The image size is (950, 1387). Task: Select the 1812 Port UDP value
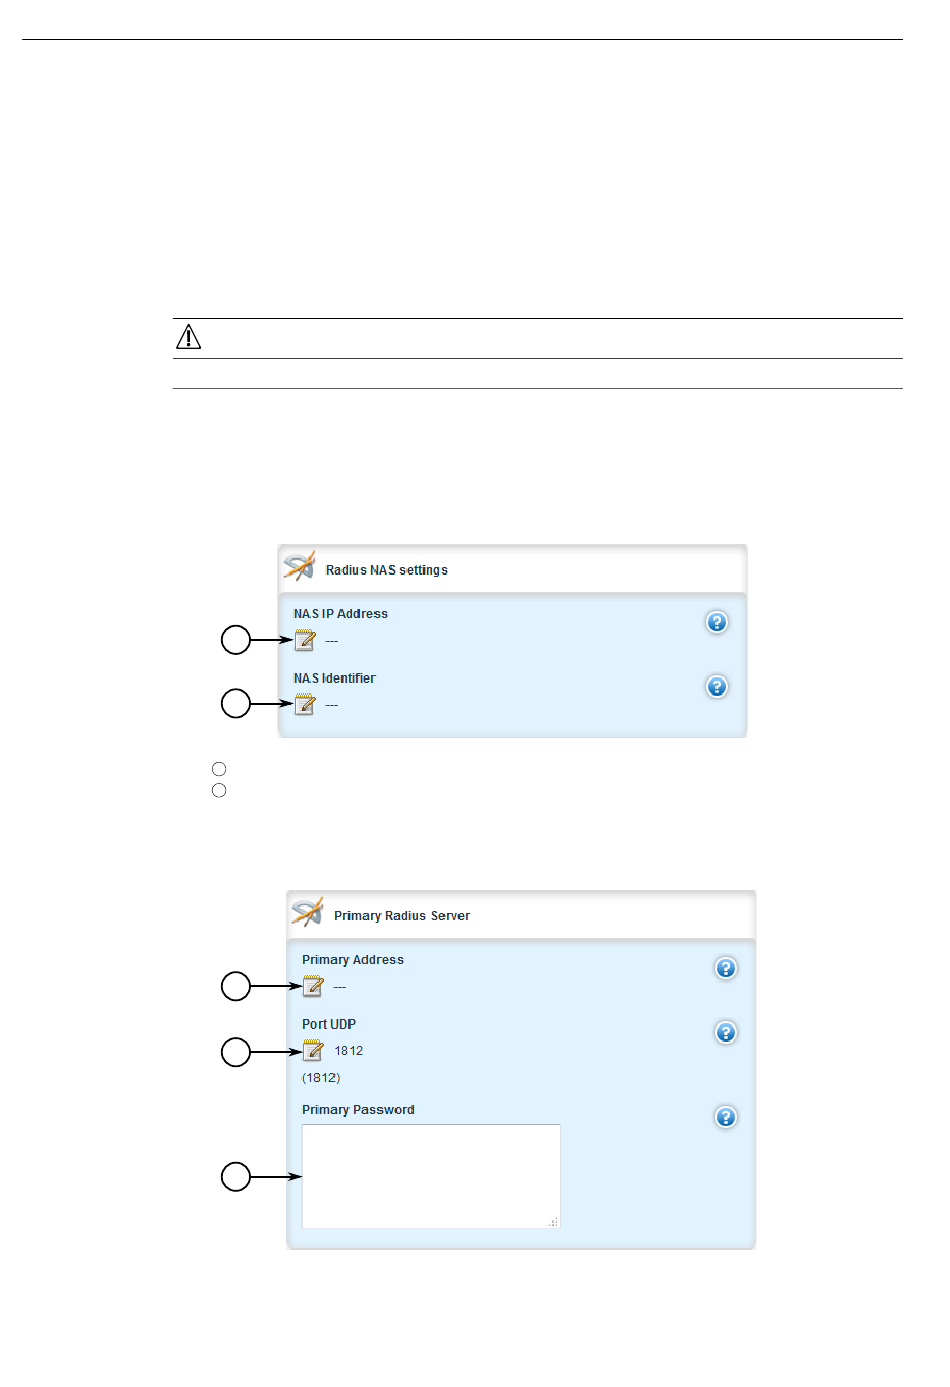tap(349, 1051)
